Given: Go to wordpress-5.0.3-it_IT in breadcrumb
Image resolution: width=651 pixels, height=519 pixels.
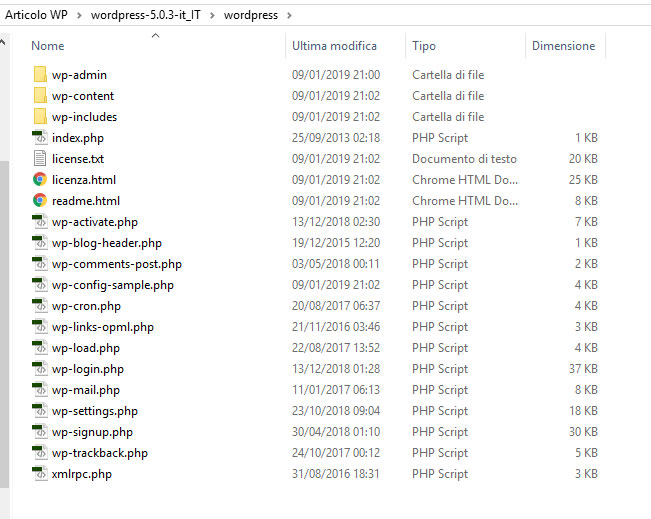Looking at the screenshot, I should tap(146, 15).
